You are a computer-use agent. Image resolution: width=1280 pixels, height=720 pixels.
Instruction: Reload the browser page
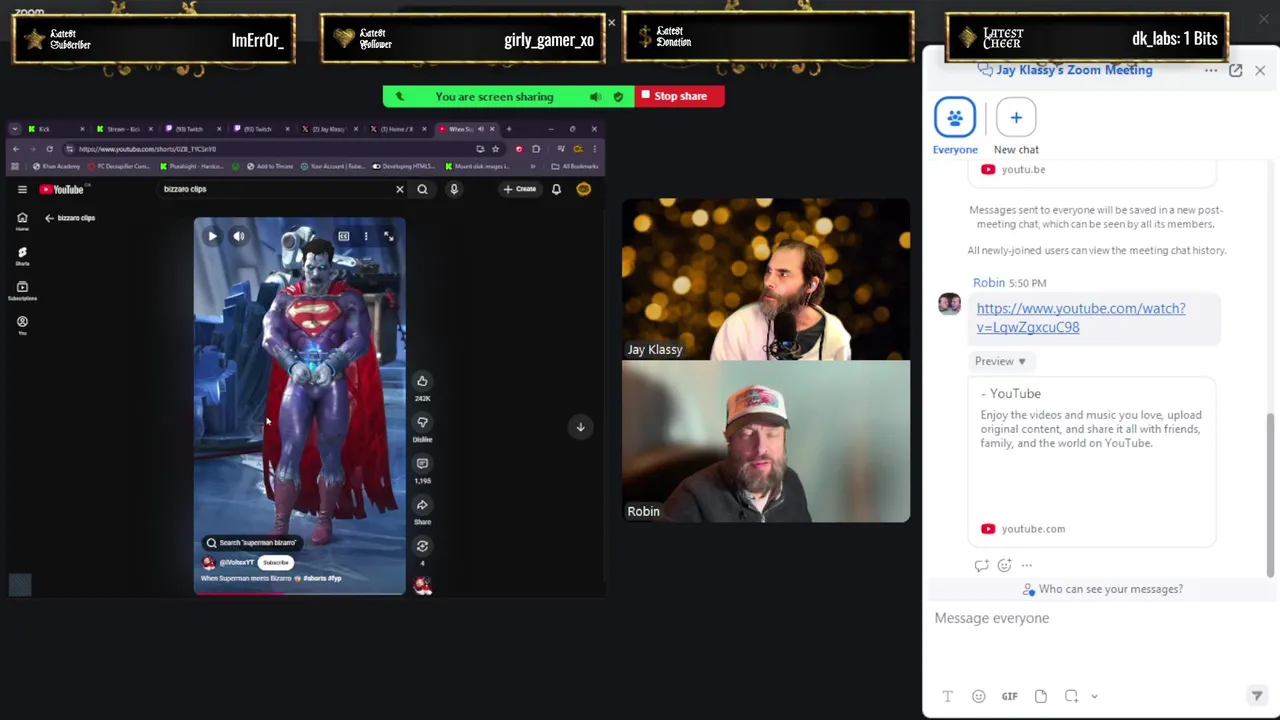(x=49, y=149)
